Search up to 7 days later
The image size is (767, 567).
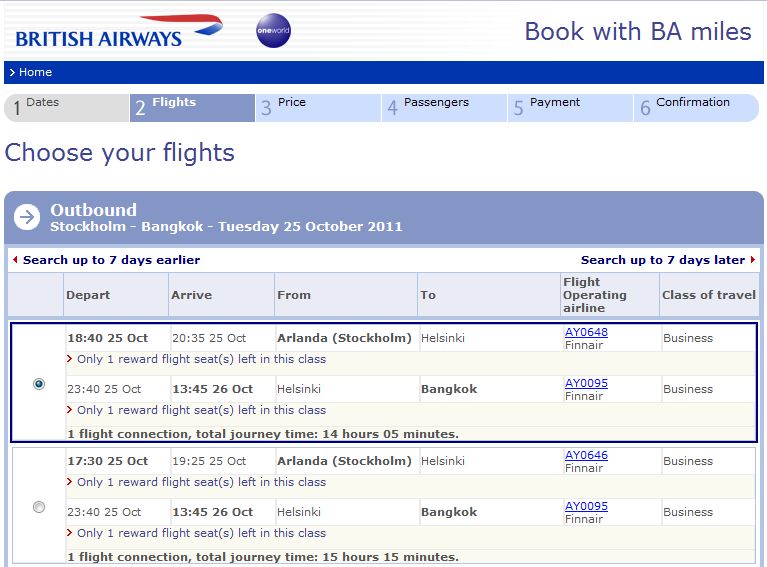[x=663, y=260]
